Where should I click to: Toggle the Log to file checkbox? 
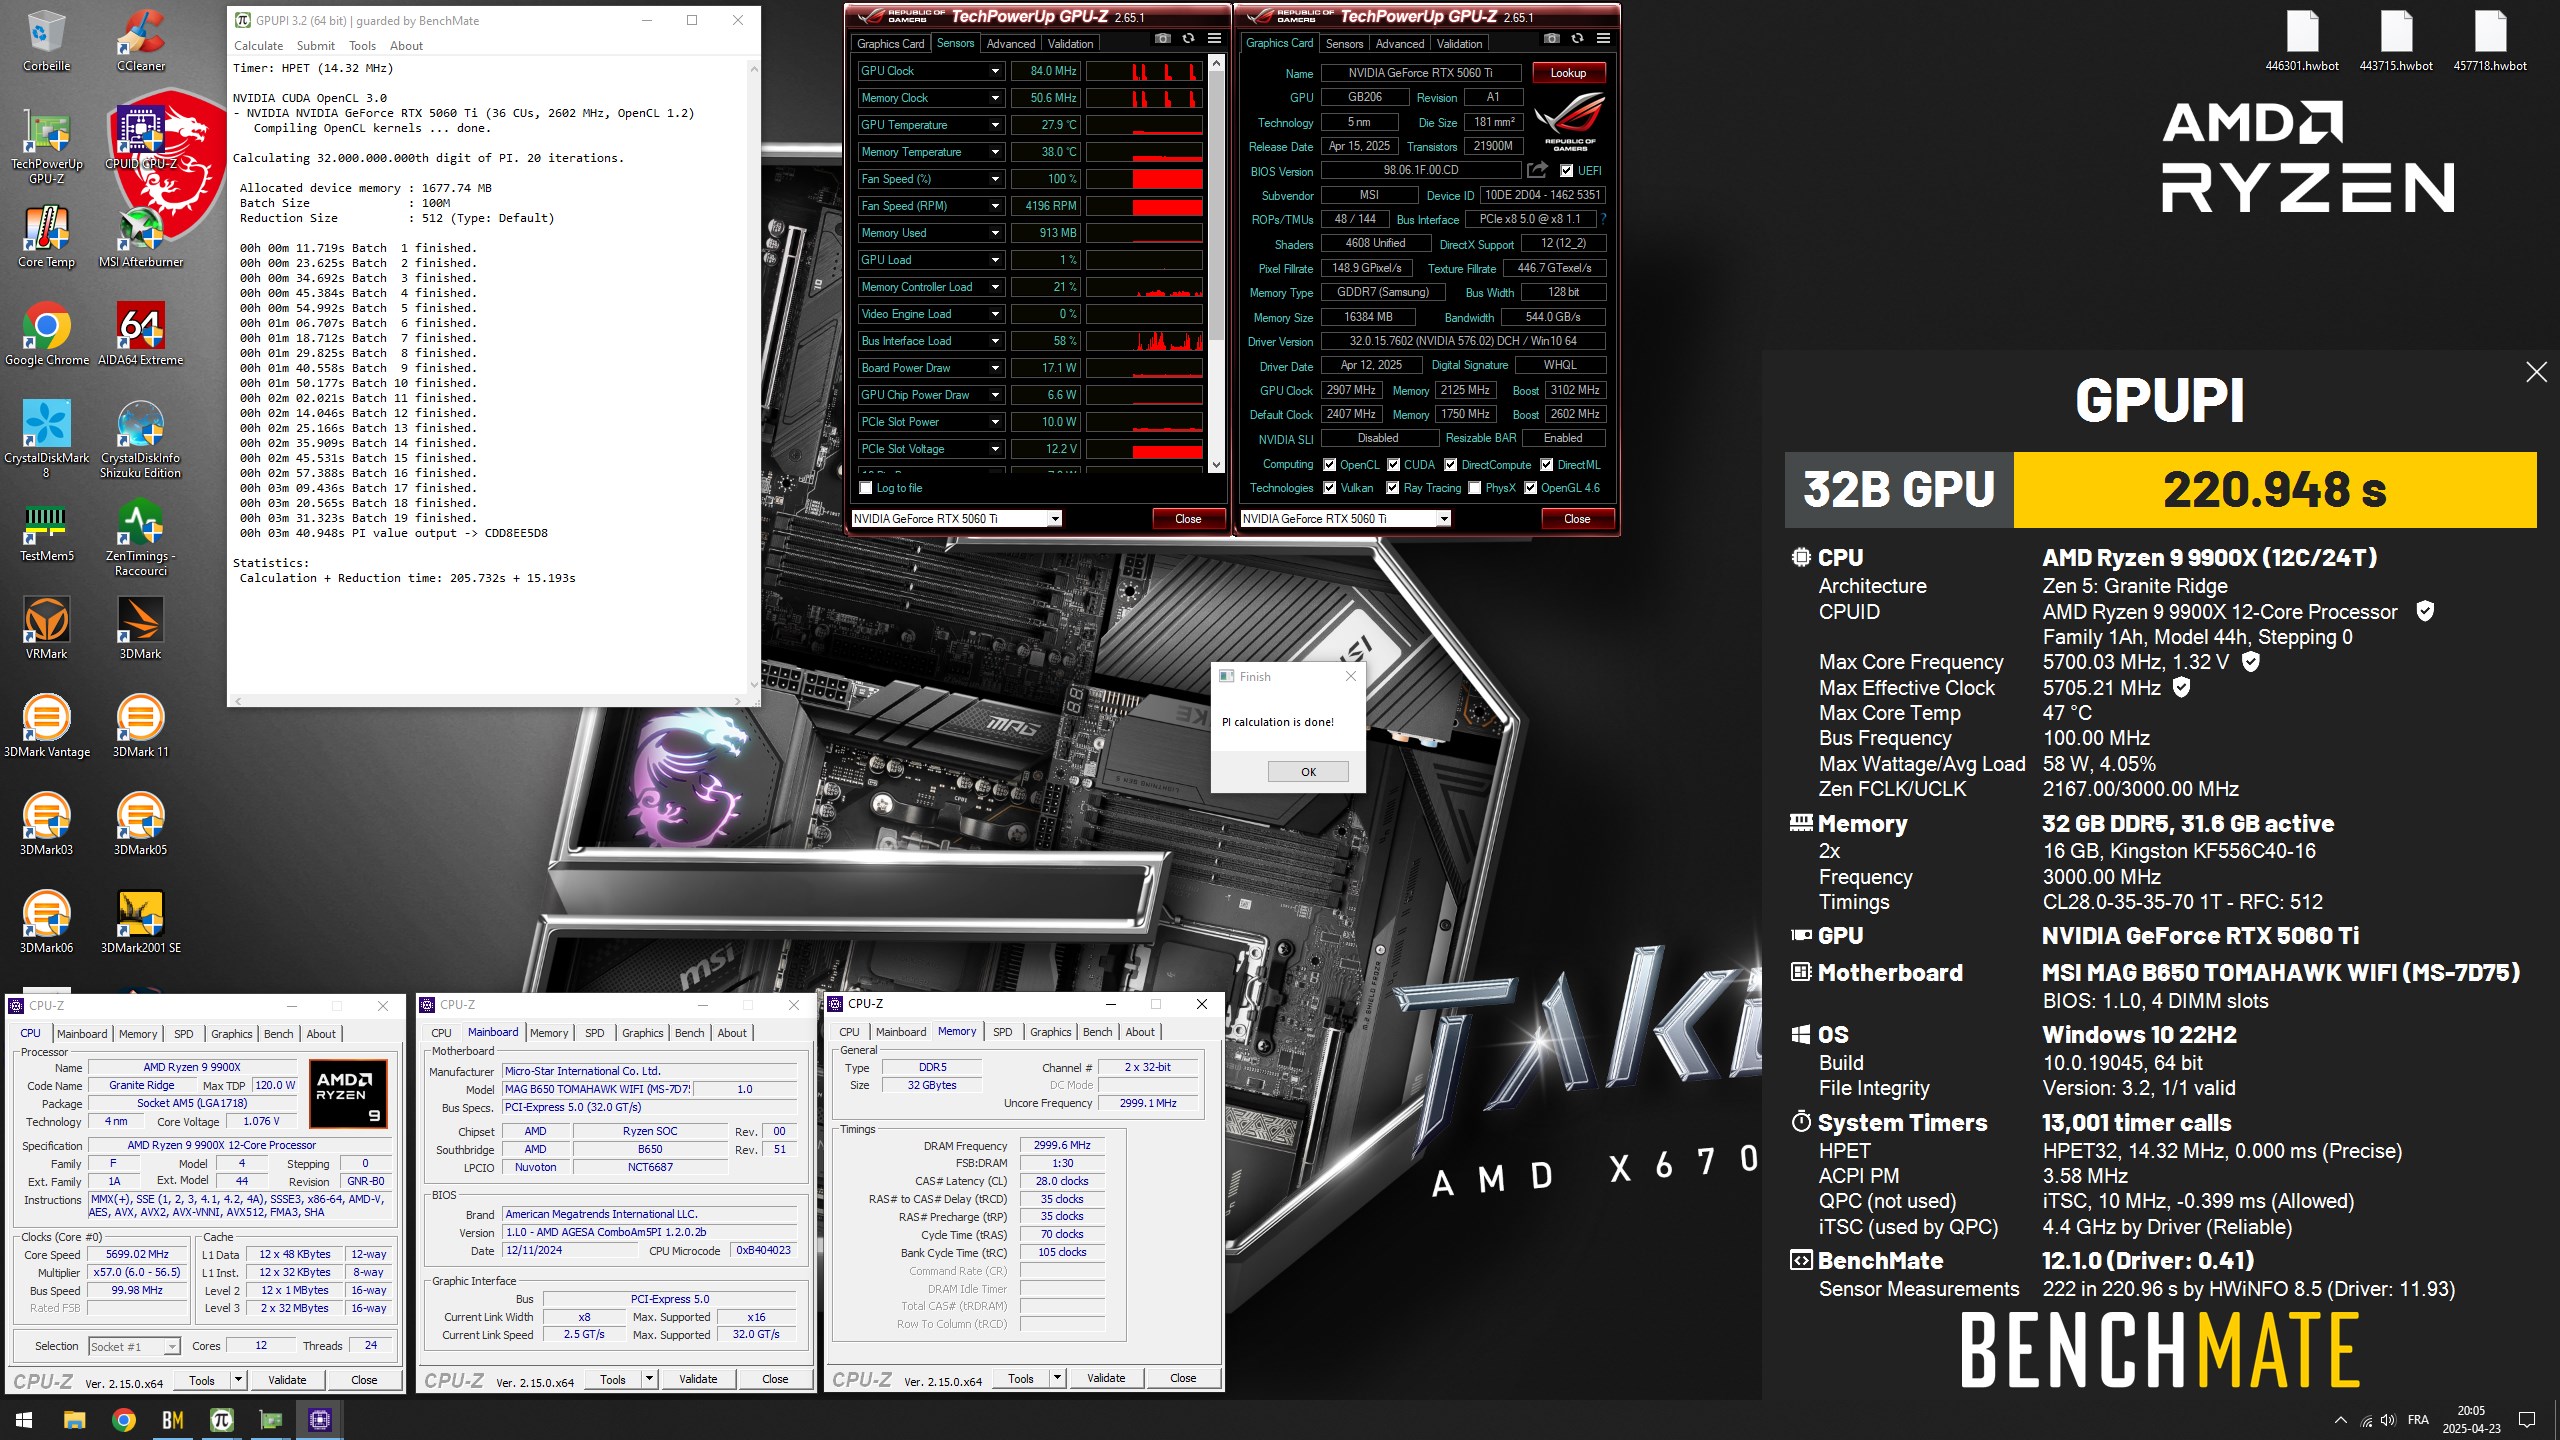tap(866, 488)
